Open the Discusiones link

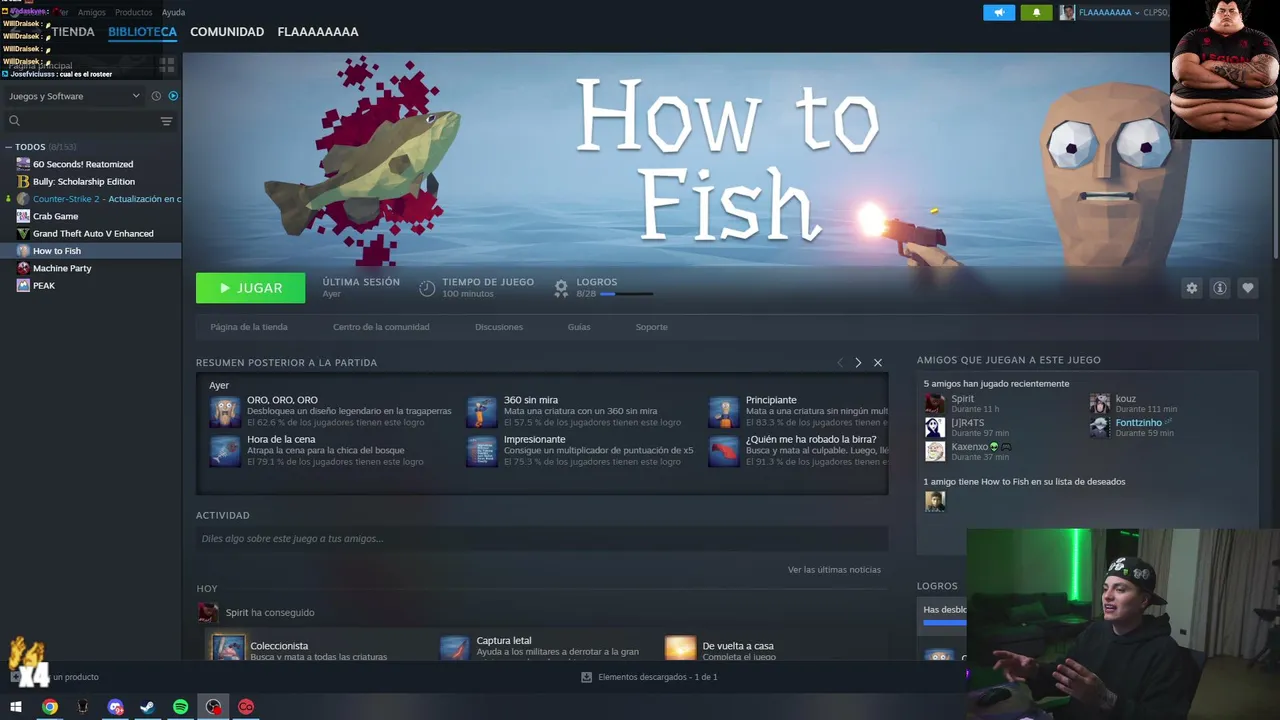(x=499, y=327)
